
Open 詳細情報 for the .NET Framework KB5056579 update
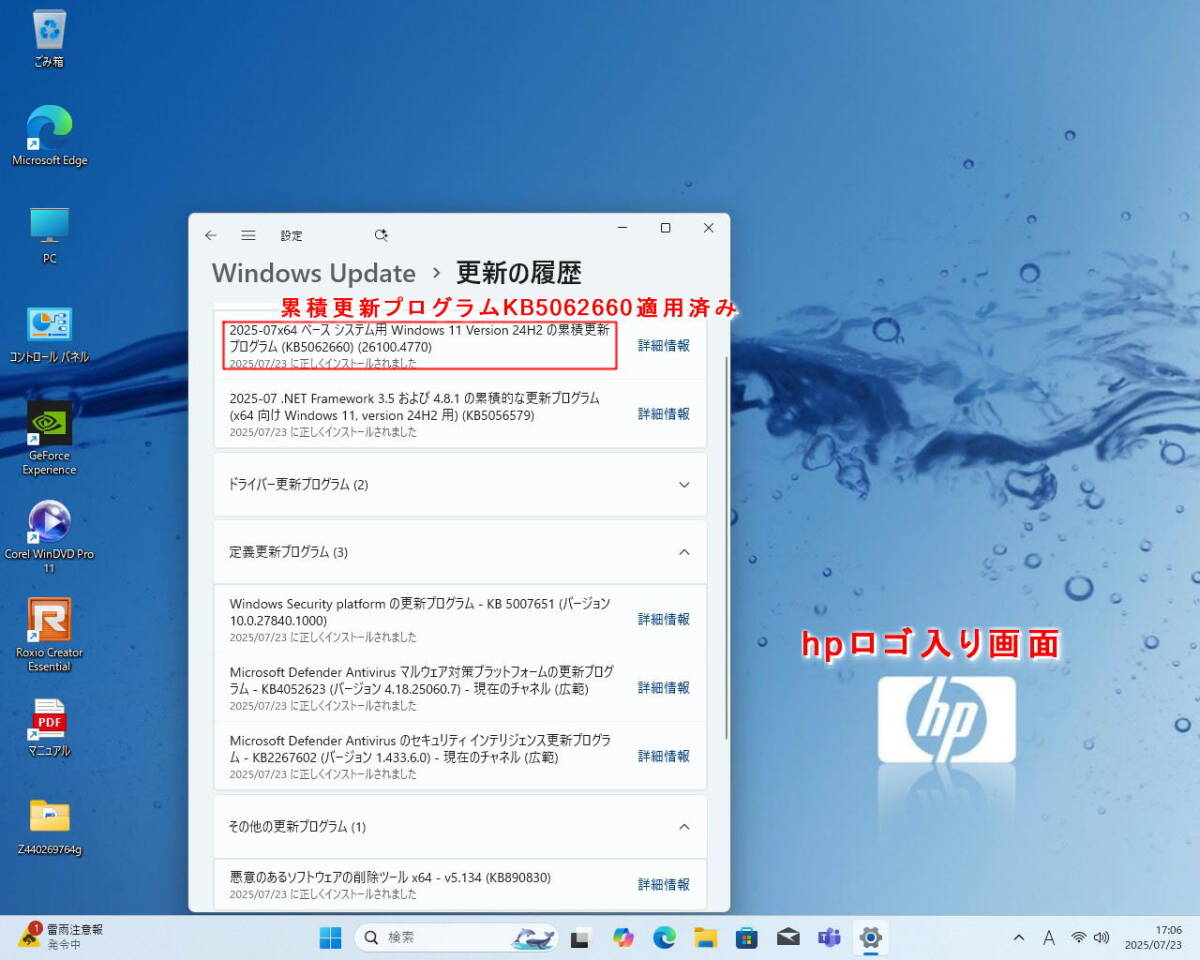(664, 413)
